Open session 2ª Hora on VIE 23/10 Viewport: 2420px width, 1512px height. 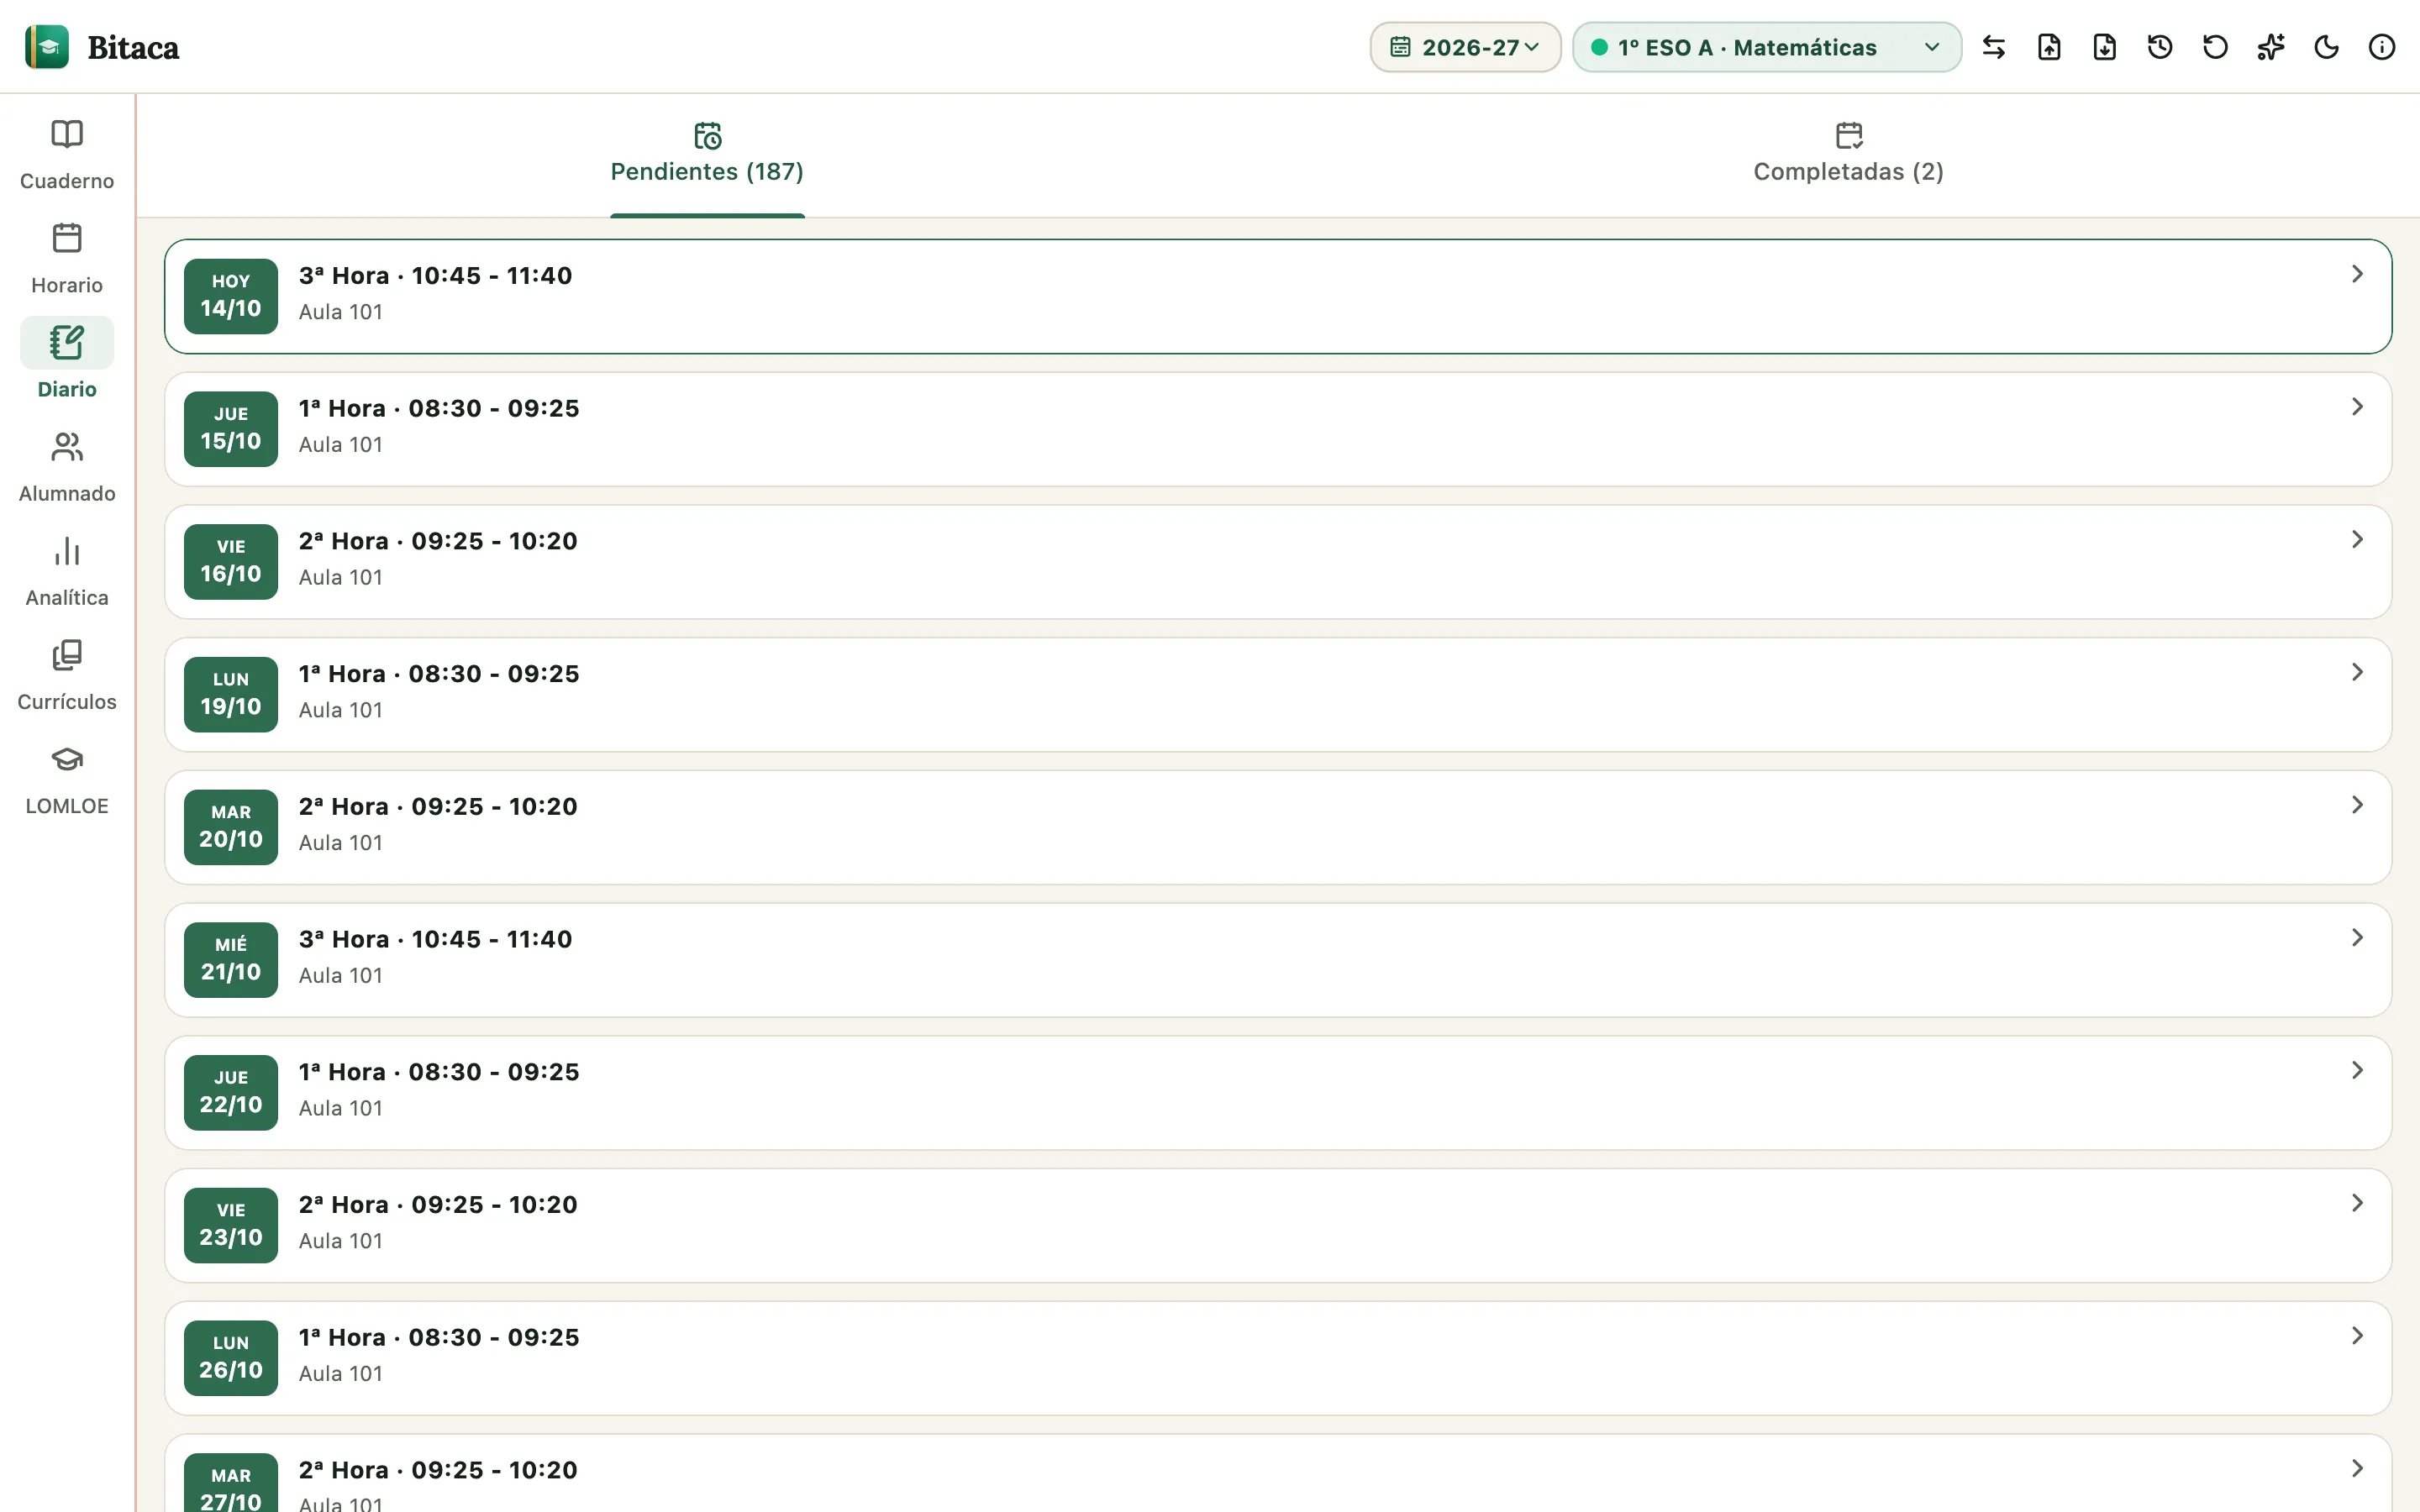pyautogui.click(x=1278, y=1226)
